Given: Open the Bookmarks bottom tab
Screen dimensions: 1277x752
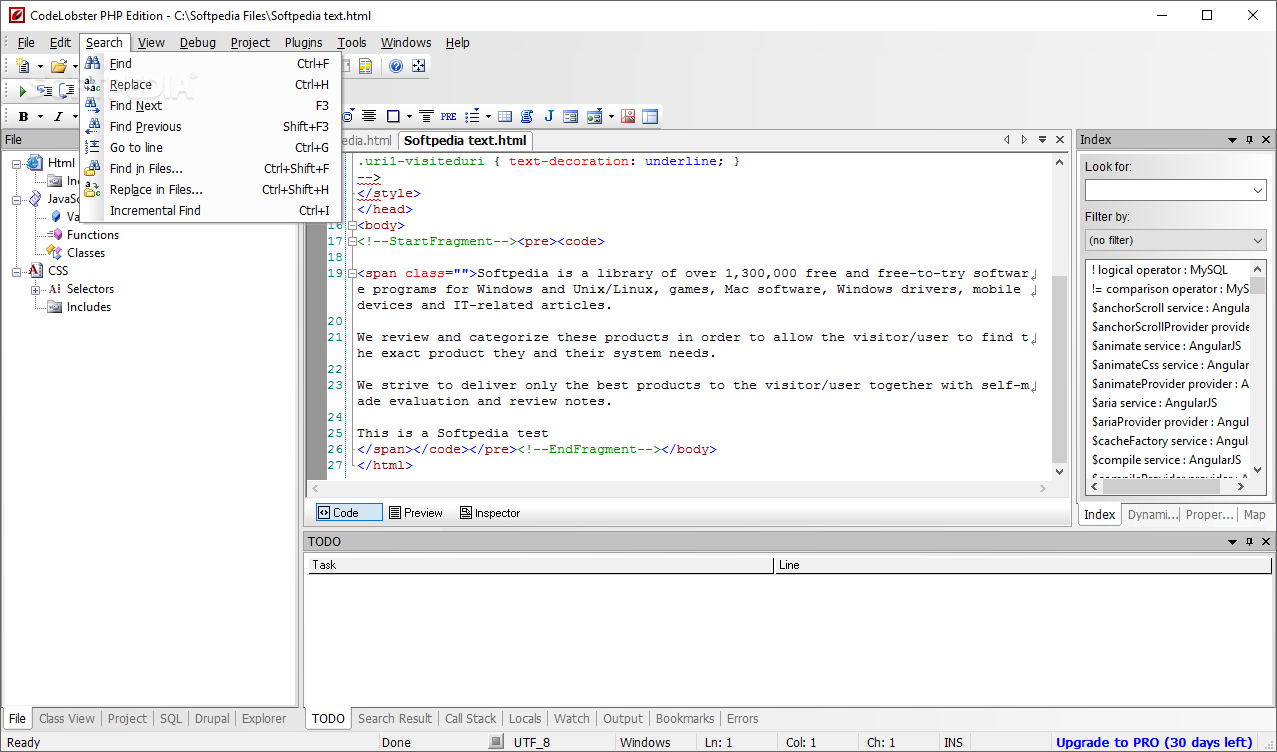Looking at the screenshot, I should pyautogui.click(x=685, y=718).
